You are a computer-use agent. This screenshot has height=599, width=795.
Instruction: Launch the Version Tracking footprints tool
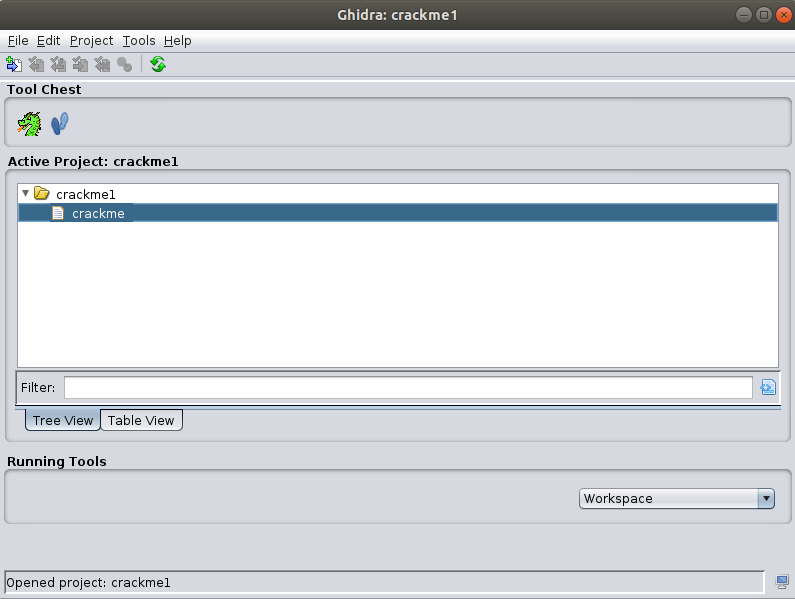60,124
